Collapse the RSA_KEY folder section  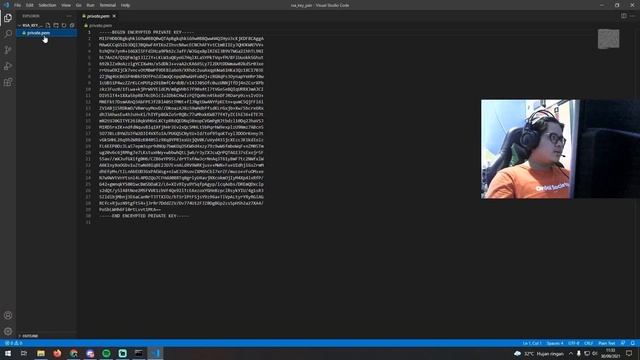coord(30,25)
